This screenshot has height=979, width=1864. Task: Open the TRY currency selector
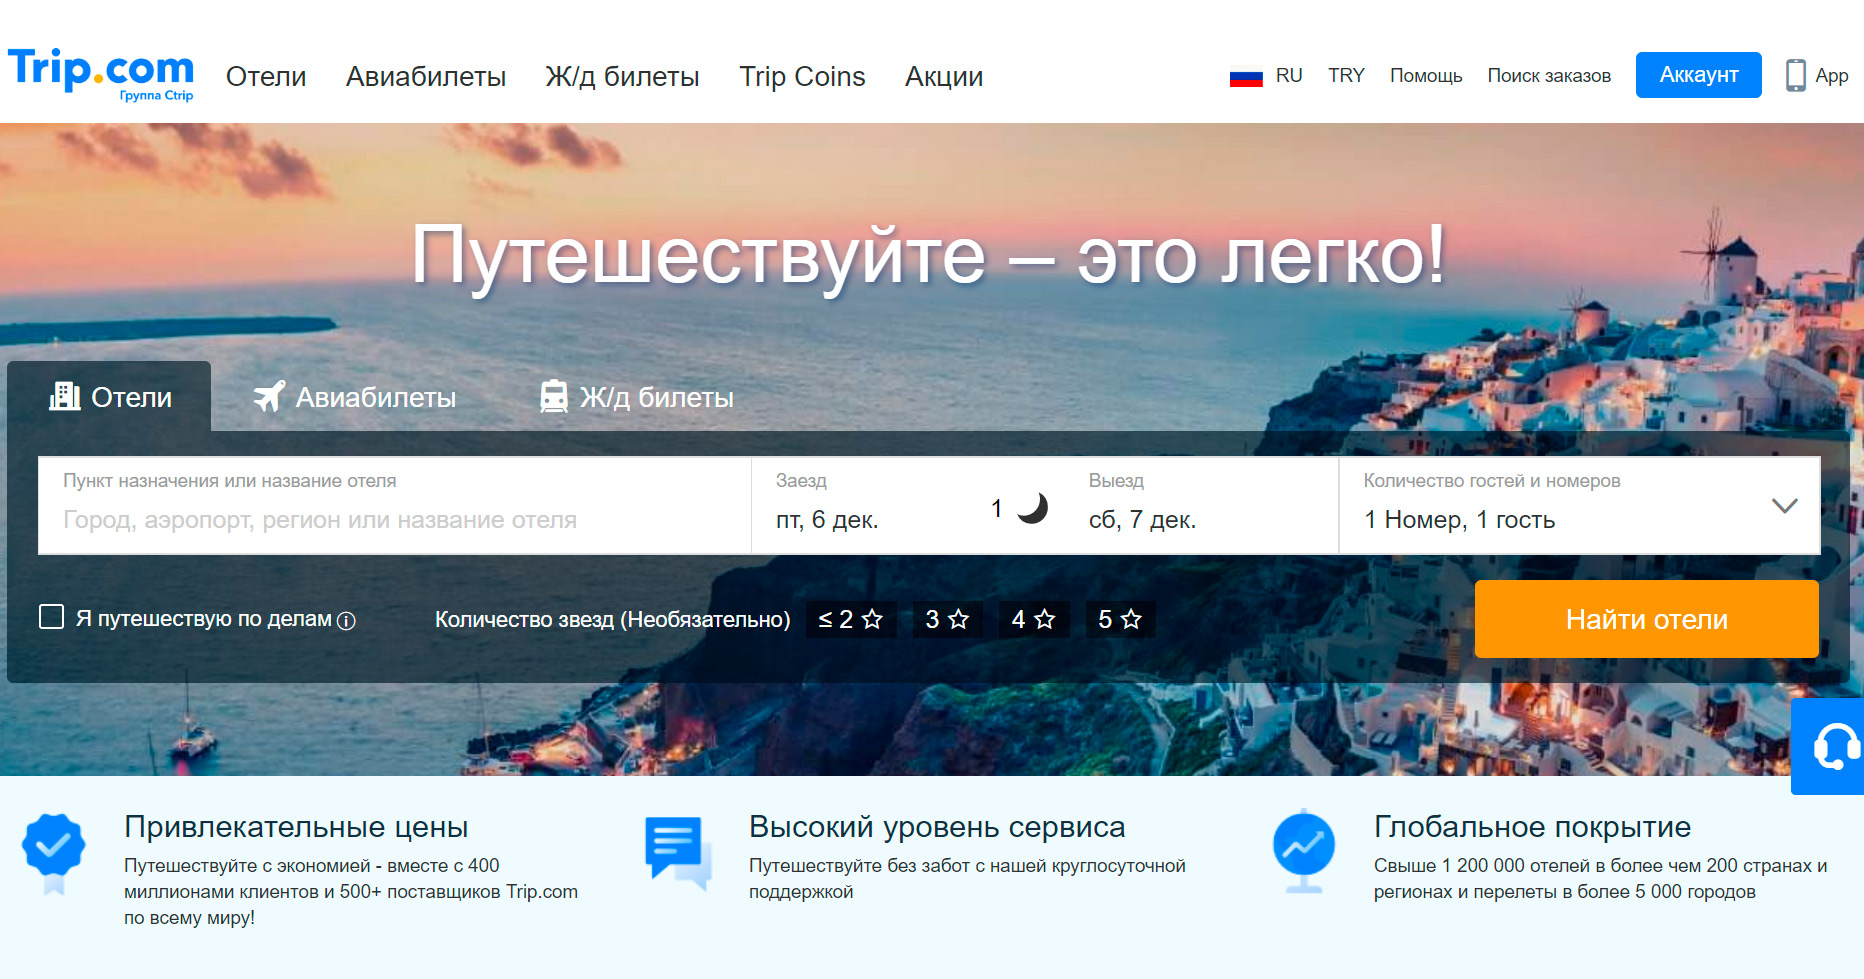[x=1345, y=76]
